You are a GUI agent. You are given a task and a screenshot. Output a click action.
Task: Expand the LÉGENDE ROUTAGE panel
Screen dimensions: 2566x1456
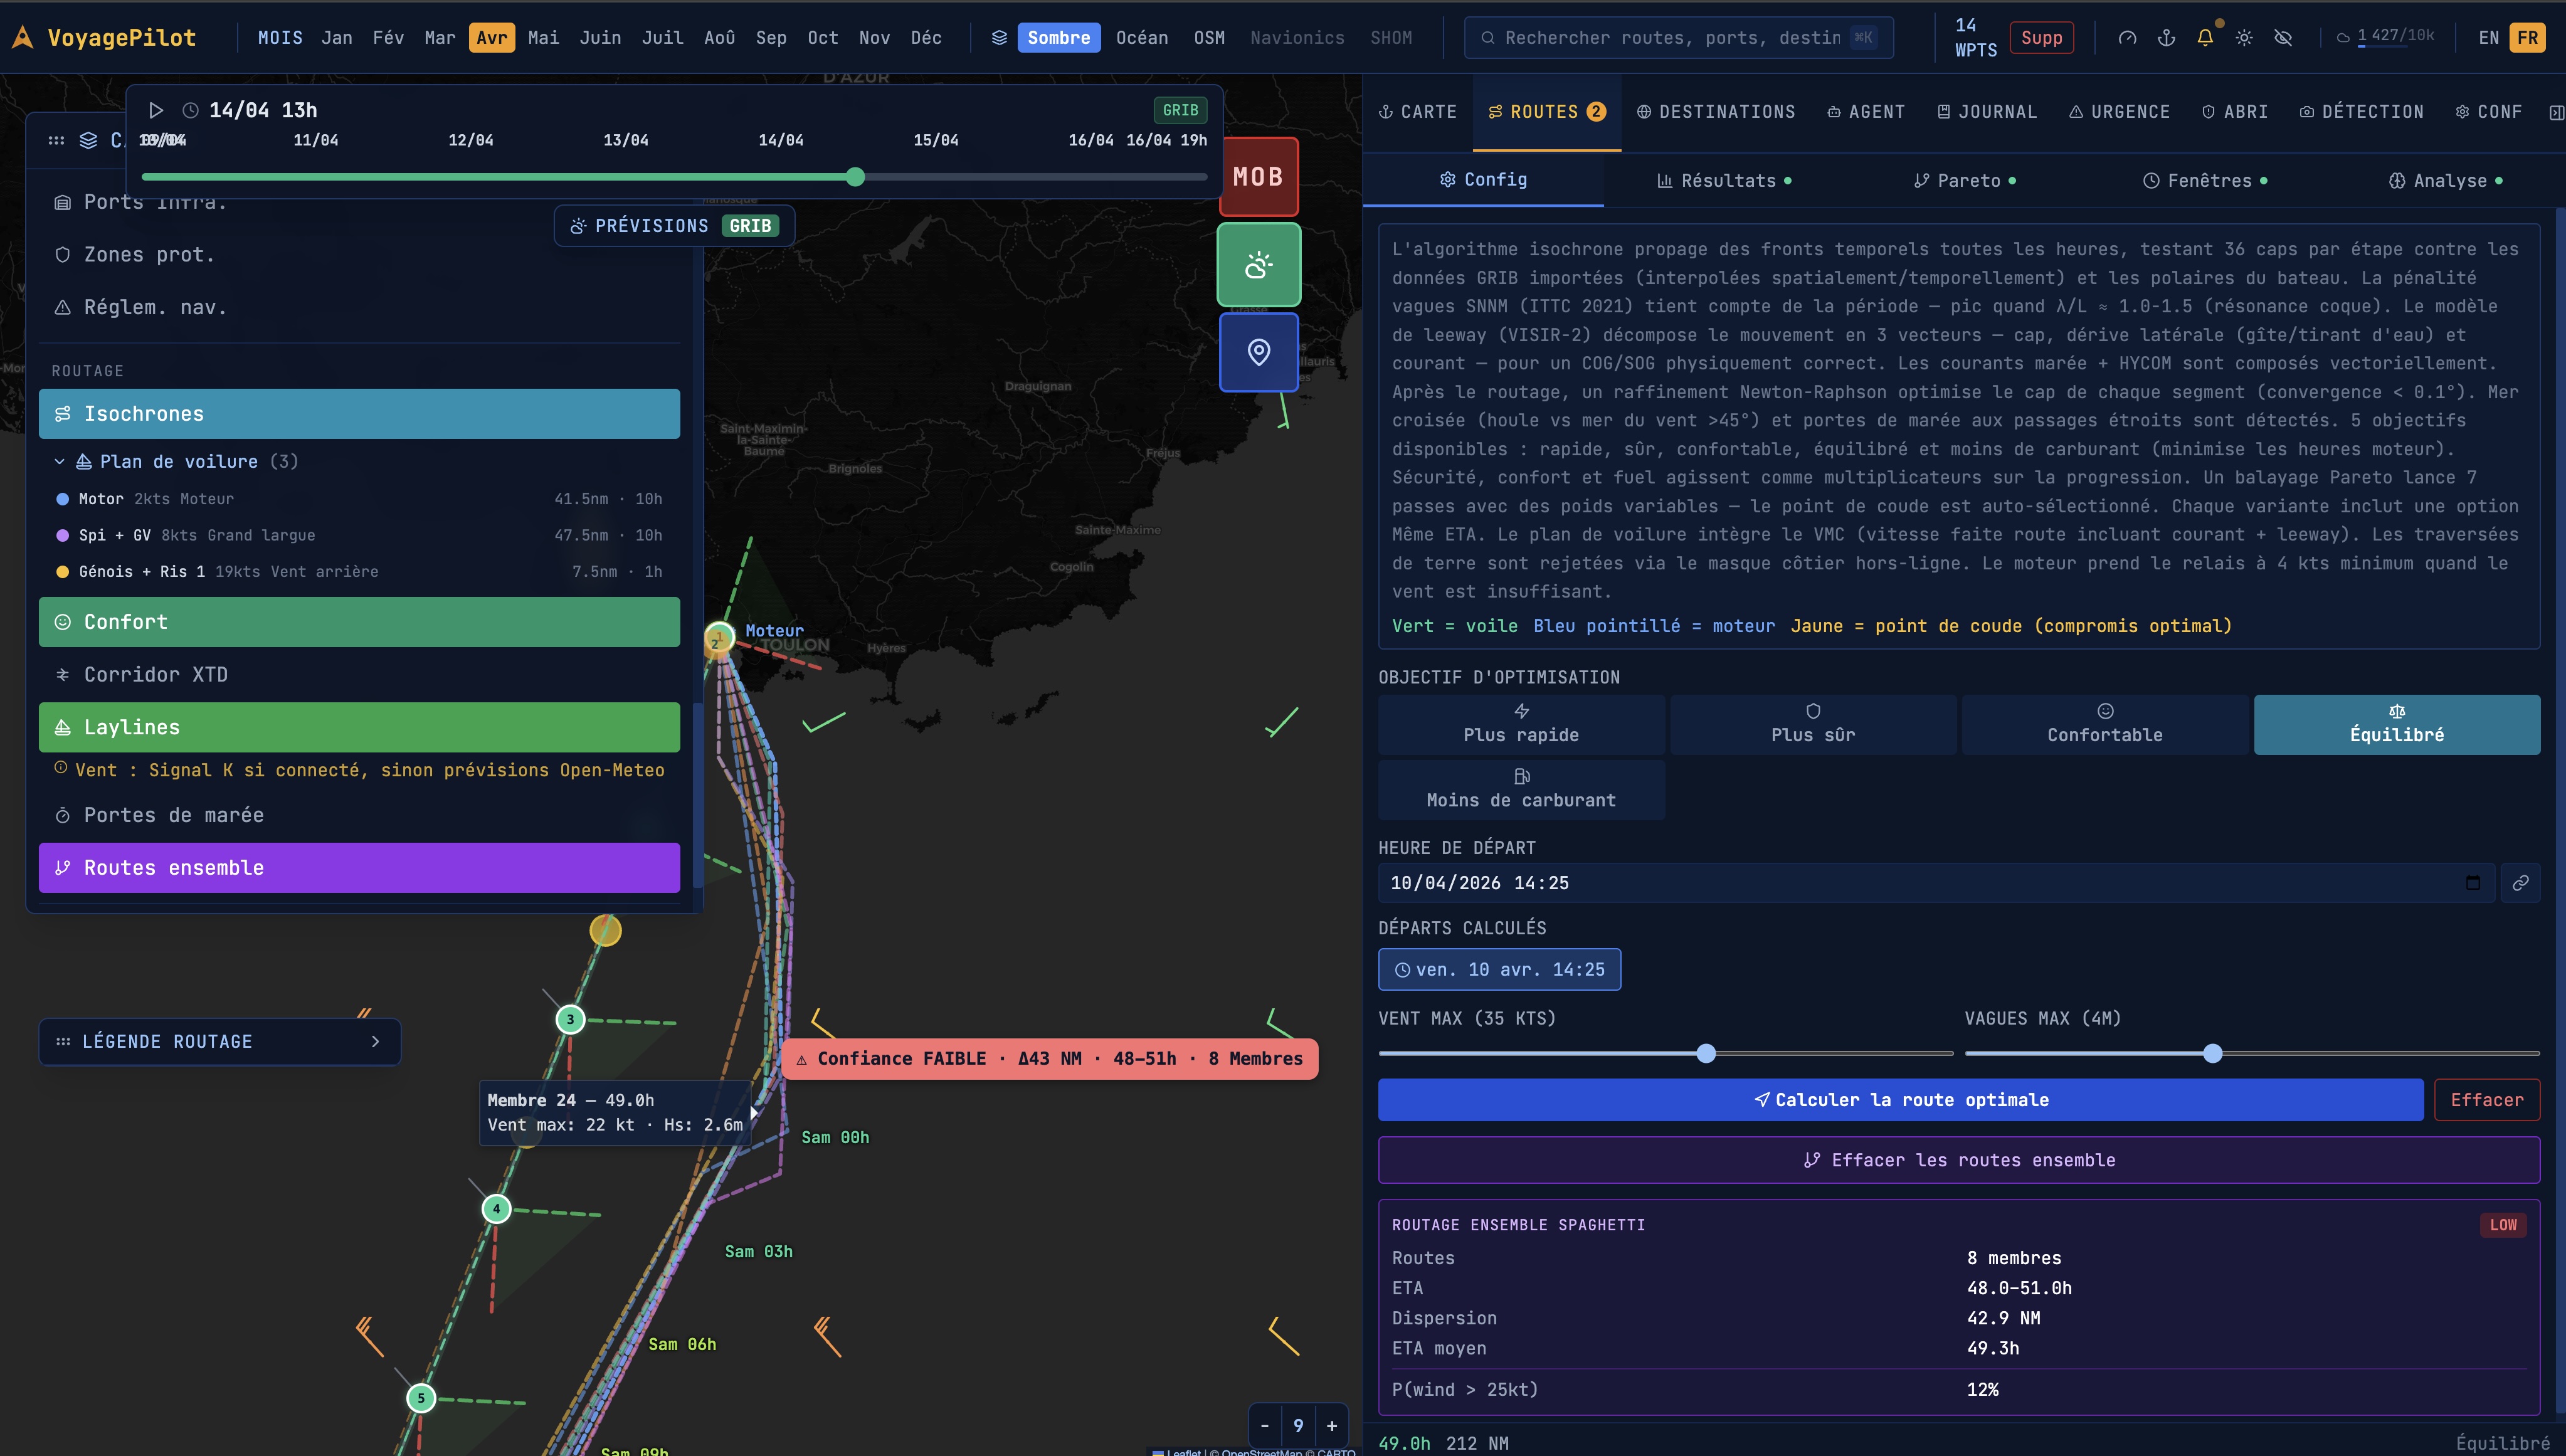coord(375,1042)
